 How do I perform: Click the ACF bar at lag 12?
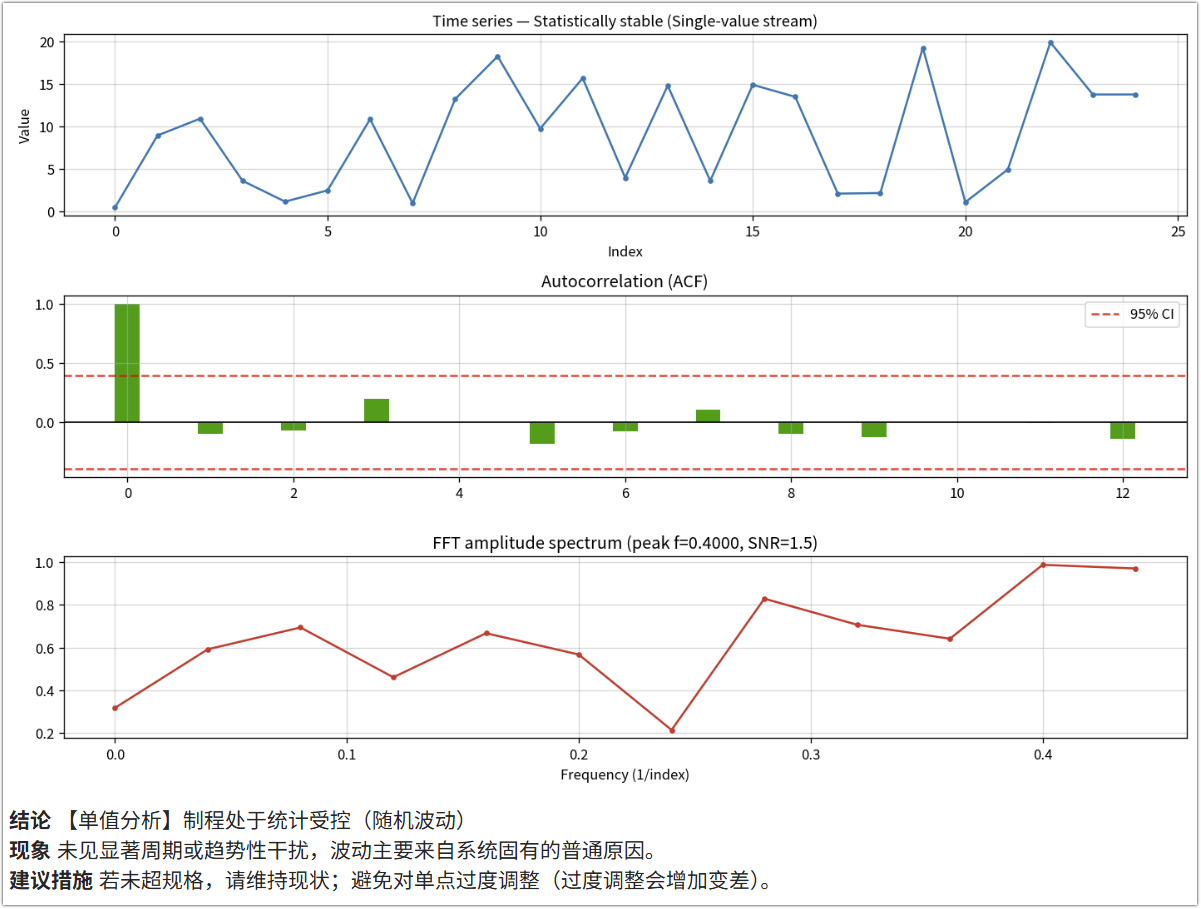(x=1123, y=430)
